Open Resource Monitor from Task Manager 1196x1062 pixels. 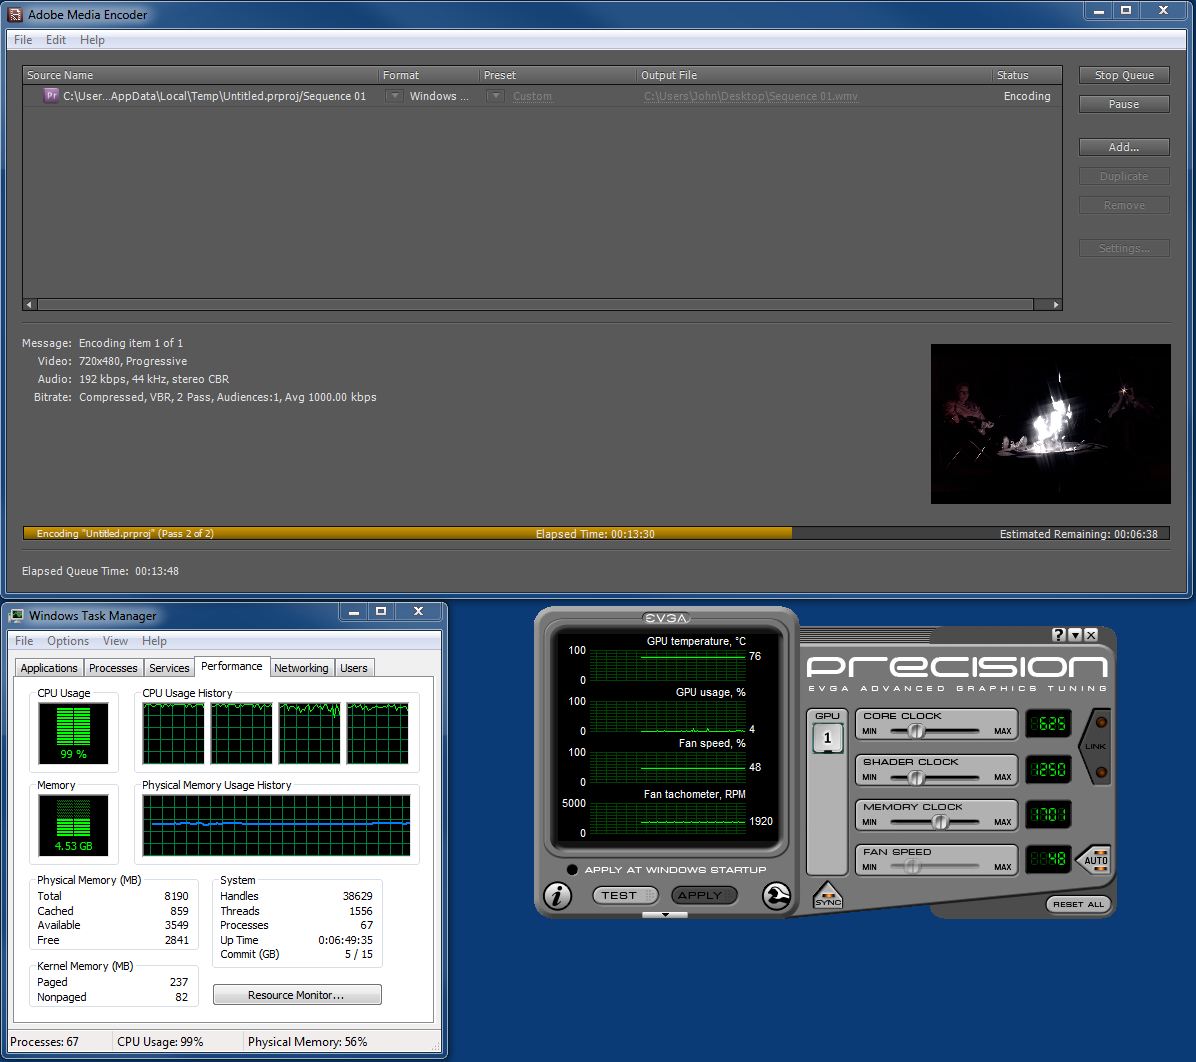point(297,995)
